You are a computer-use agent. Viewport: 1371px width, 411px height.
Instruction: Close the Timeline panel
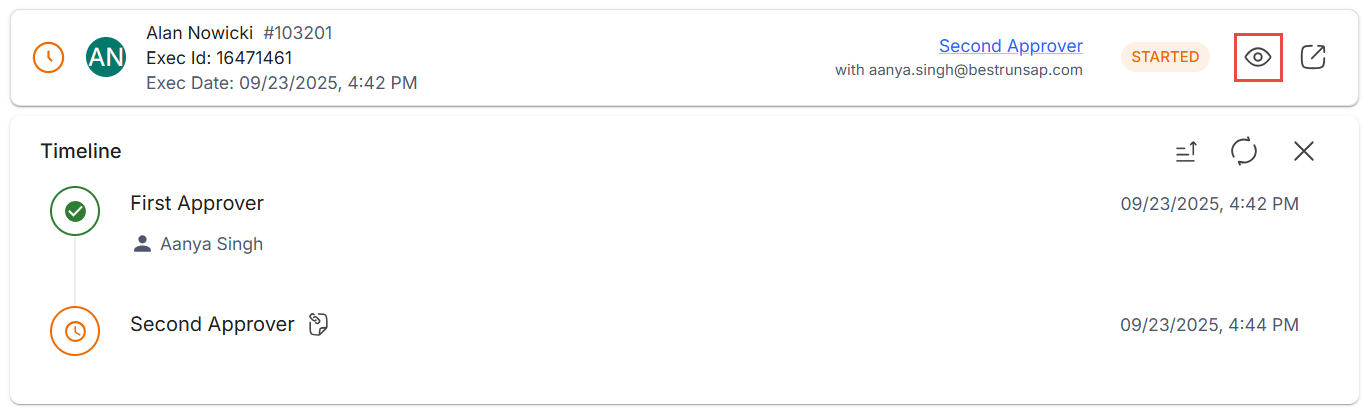pyautogui.click(x=1303, y=152)
